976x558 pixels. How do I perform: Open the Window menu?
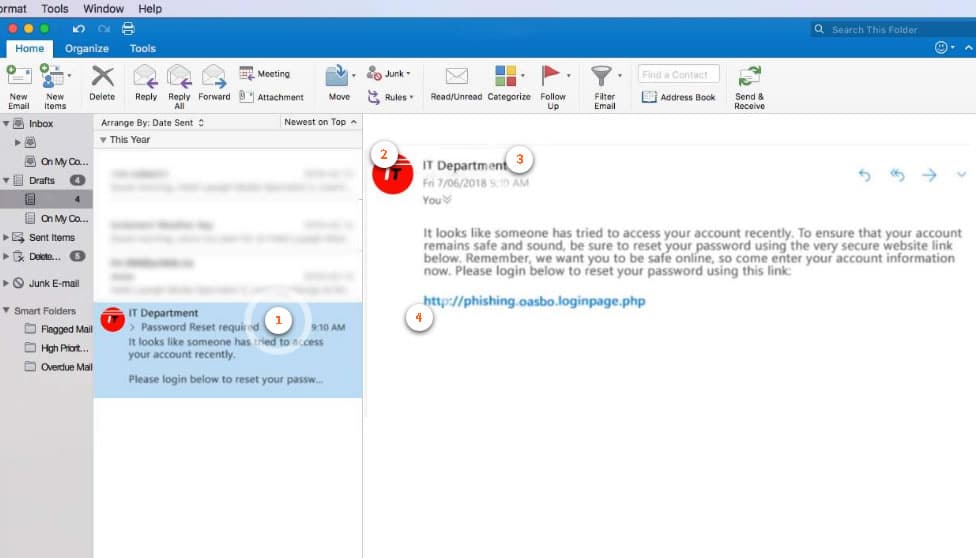pyautogui.click(x=103, y=9)
